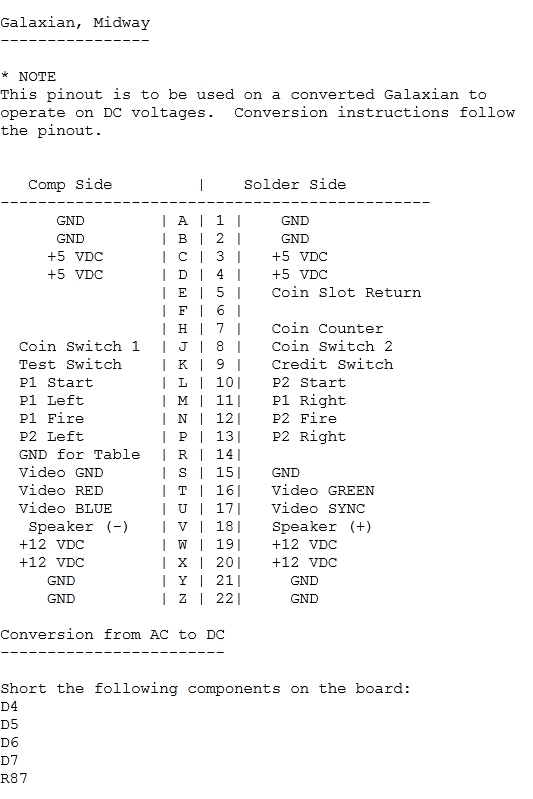
Task: Click the 'Galaxian, Midway' title text
Action: [75, 23]
